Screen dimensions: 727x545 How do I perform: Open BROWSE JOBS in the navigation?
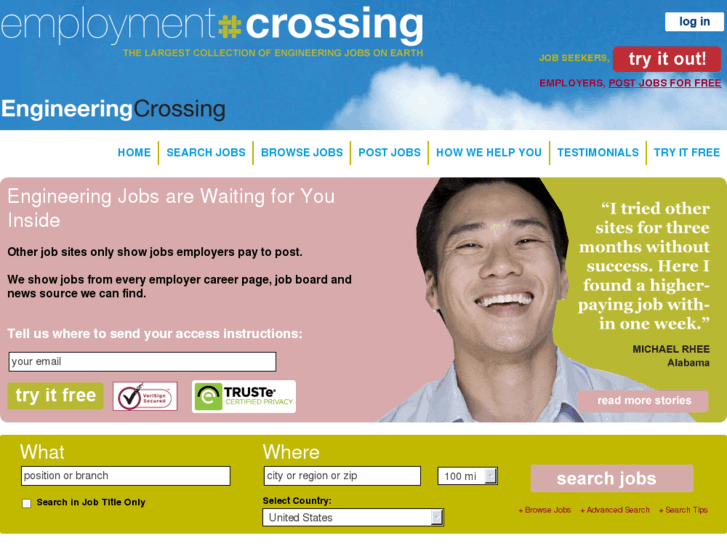[x=302, y=153]
